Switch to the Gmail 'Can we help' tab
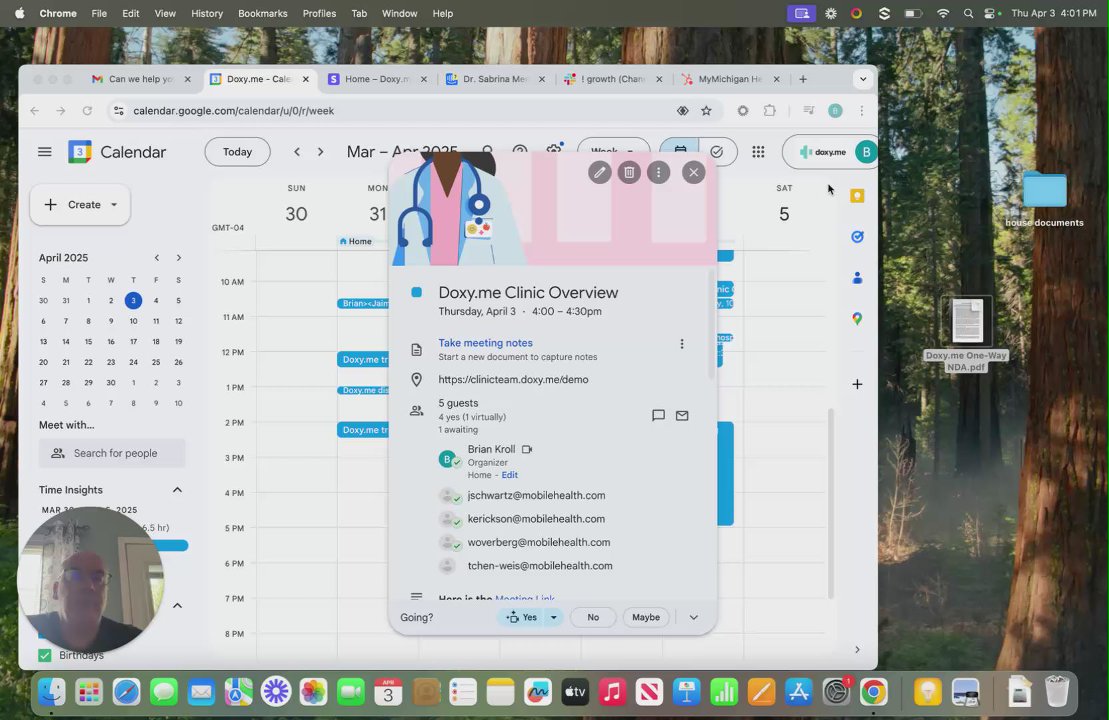The height and width of the screenshot is (720, 1109). pyautogui.click(x=140, y=79)
